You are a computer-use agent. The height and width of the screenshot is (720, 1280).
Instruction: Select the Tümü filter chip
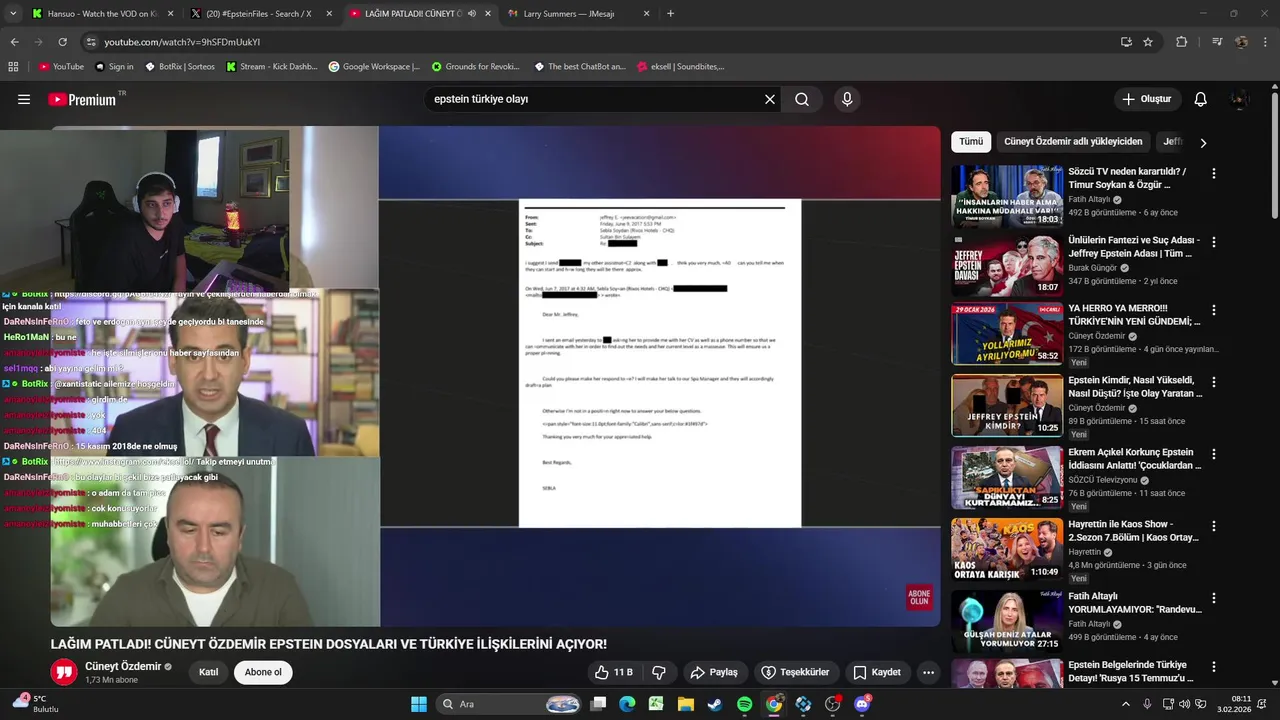tap(971, 142)
